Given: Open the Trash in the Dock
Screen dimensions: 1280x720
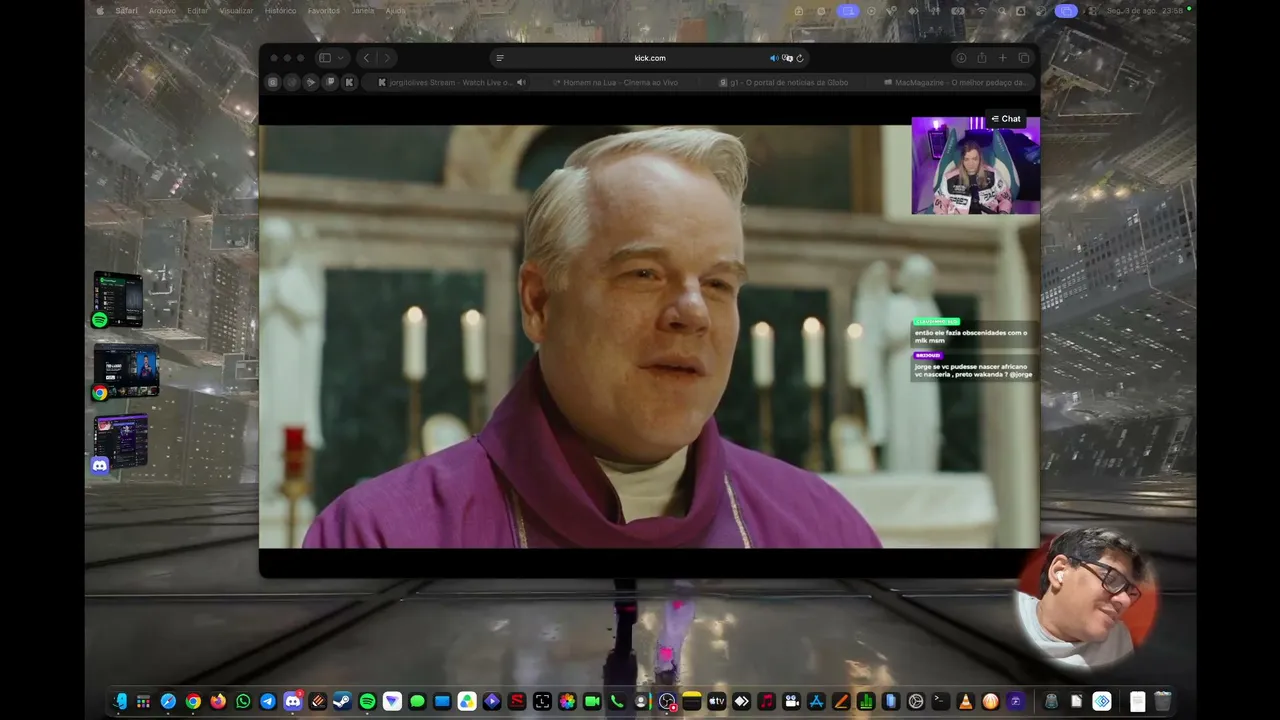Looking at the screenshot, I should tap(1162, 702).
